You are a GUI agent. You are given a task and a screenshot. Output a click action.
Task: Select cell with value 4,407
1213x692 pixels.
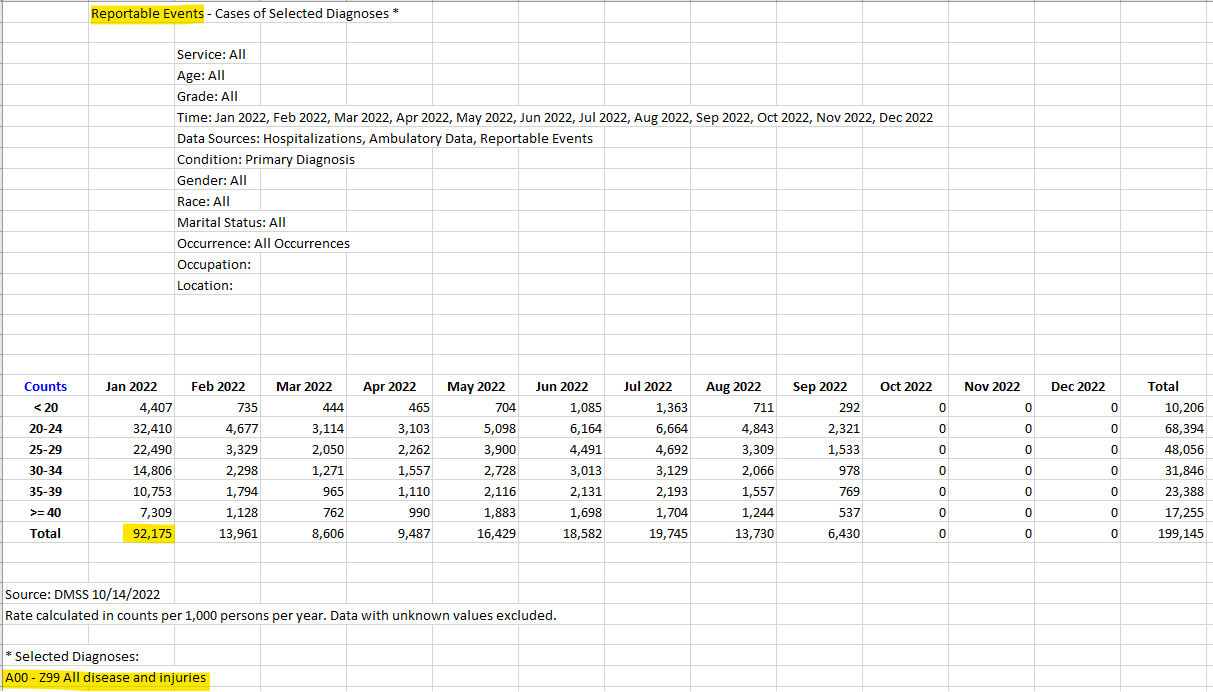pyautogui.click(x=155, y=407)
